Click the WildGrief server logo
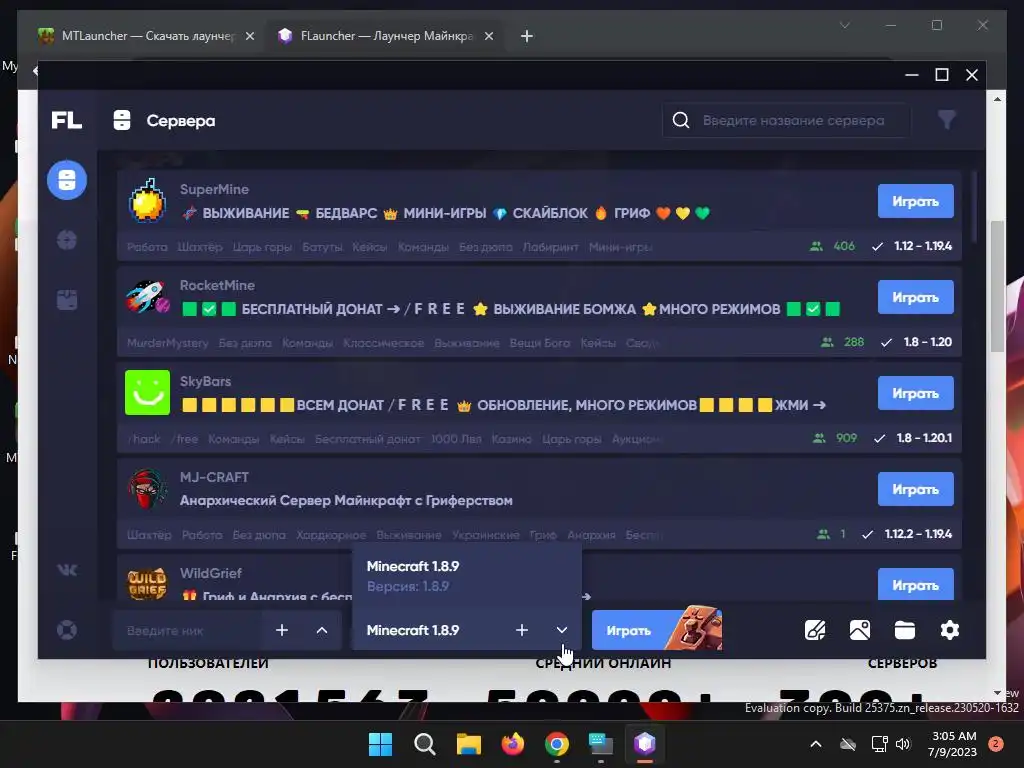 [x=148, y=583]
